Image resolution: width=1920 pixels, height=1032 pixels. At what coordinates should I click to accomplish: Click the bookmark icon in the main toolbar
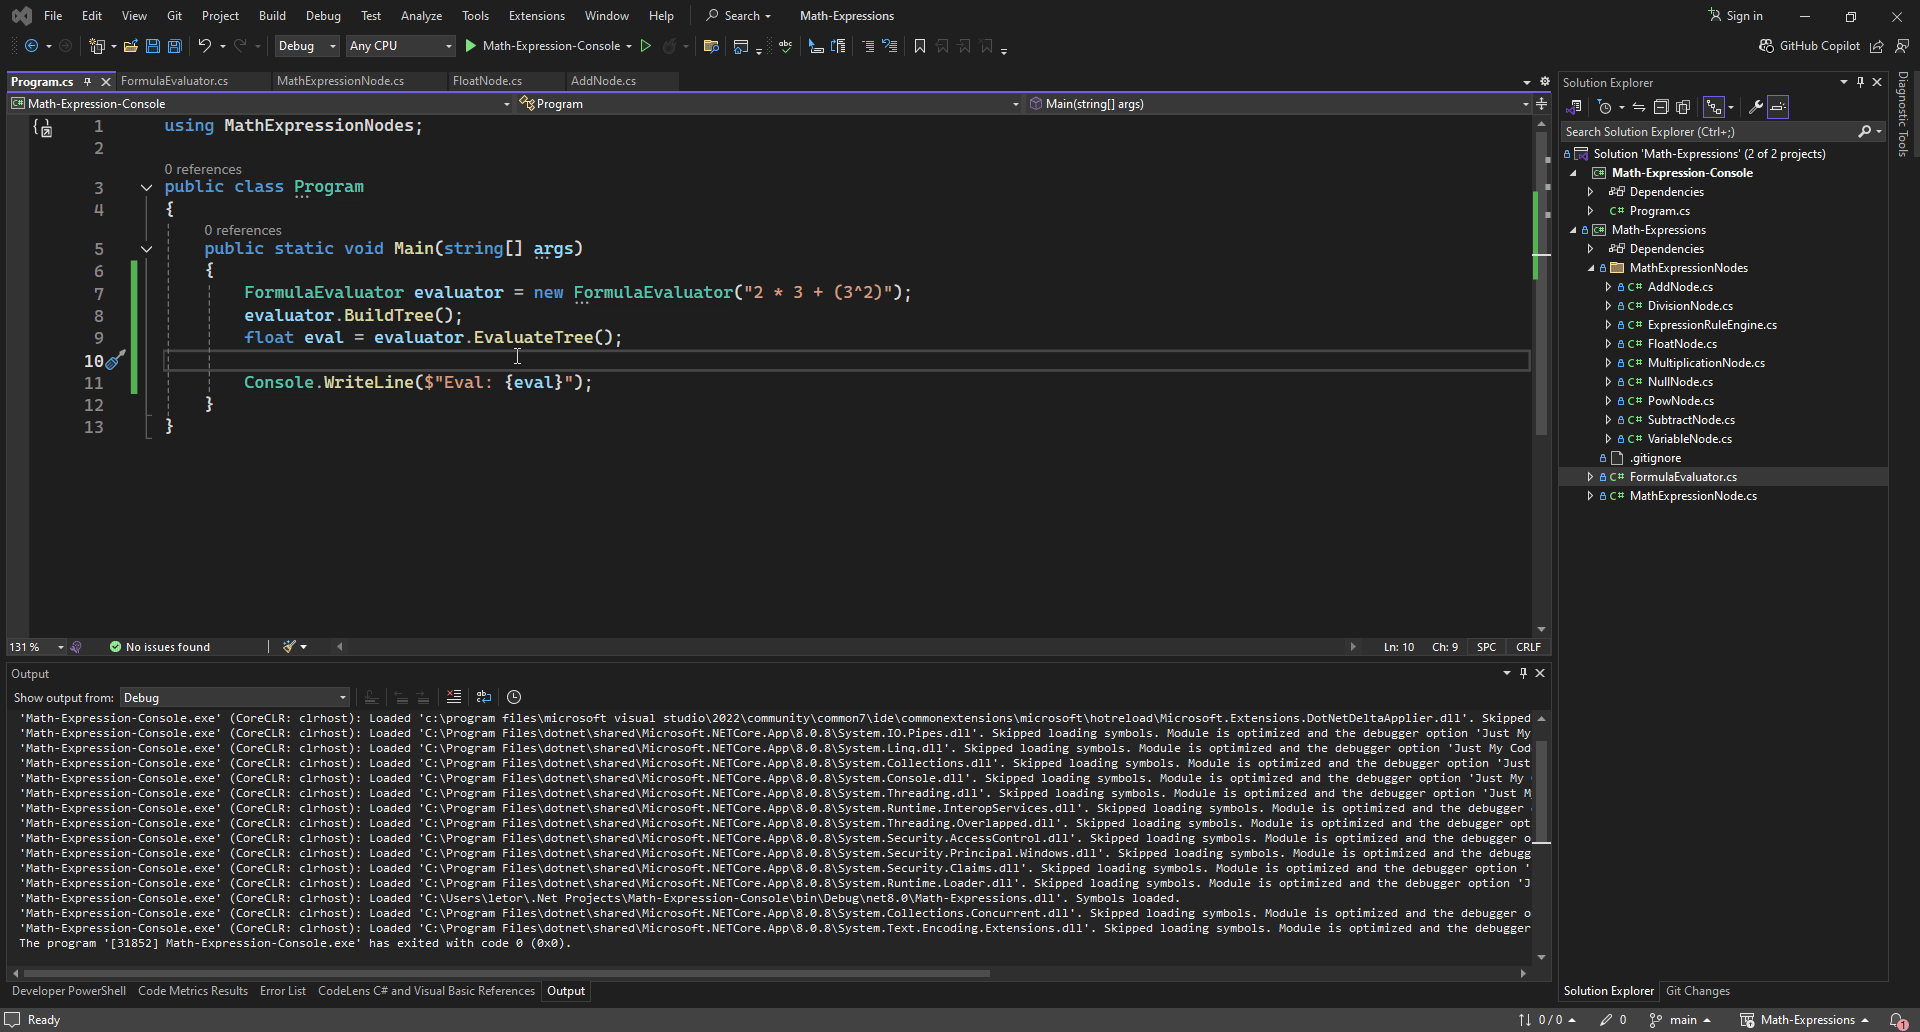pos(920,46)
